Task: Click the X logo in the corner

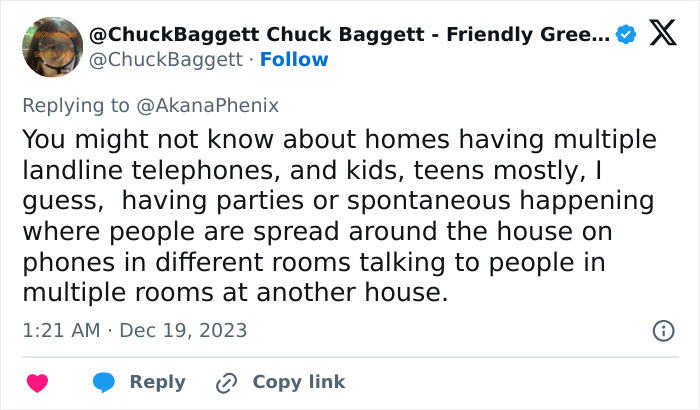Action: click(x=661, y=35)
